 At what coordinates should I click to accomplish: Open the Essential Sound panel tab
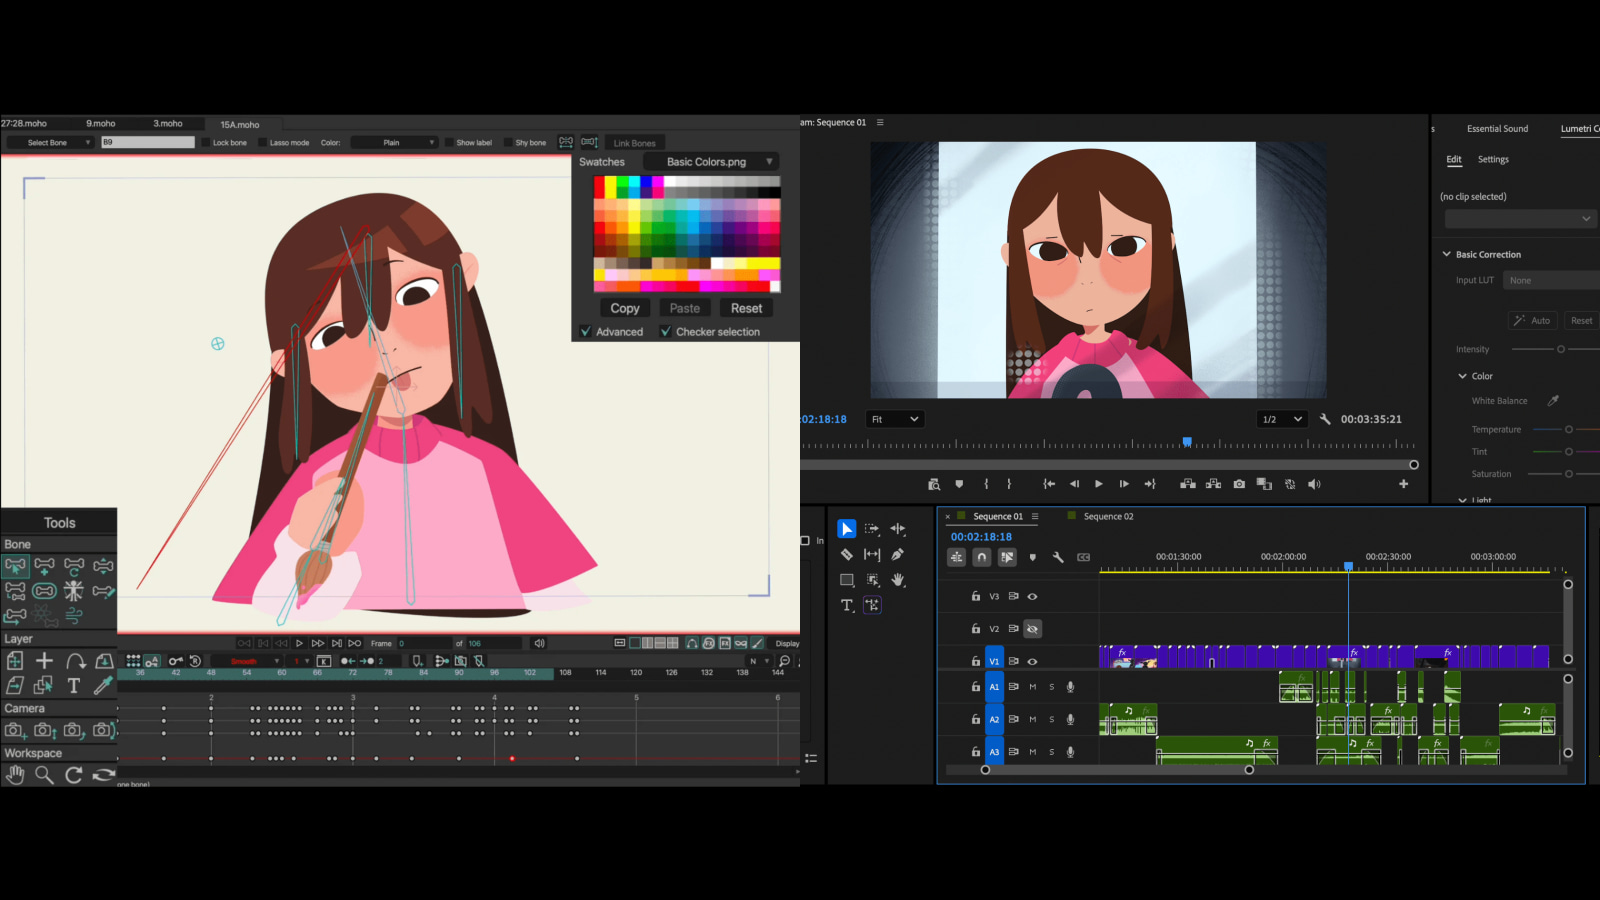click(1497, 129)
